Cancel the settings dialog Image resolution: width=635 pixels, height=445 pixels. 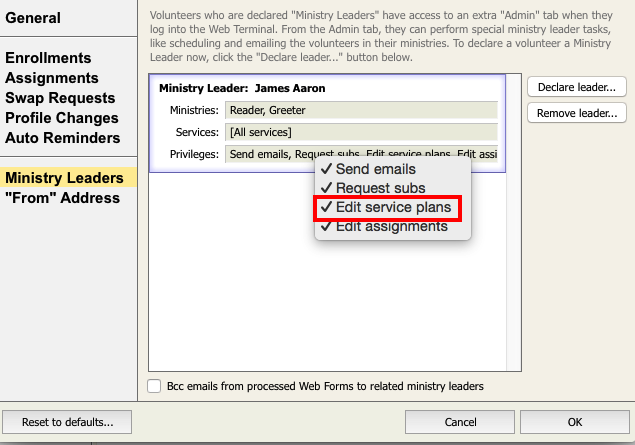(x=460, y=422)
